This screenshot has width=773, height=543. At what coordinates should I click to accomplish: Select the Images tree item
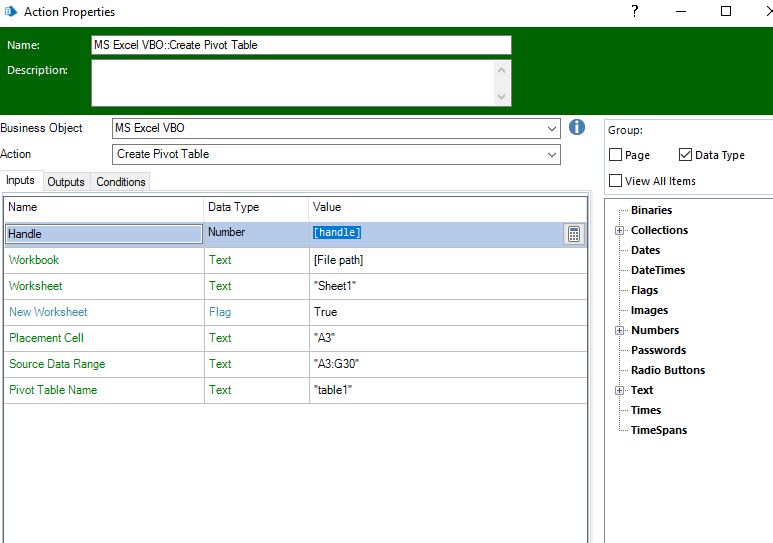point(649,310)
